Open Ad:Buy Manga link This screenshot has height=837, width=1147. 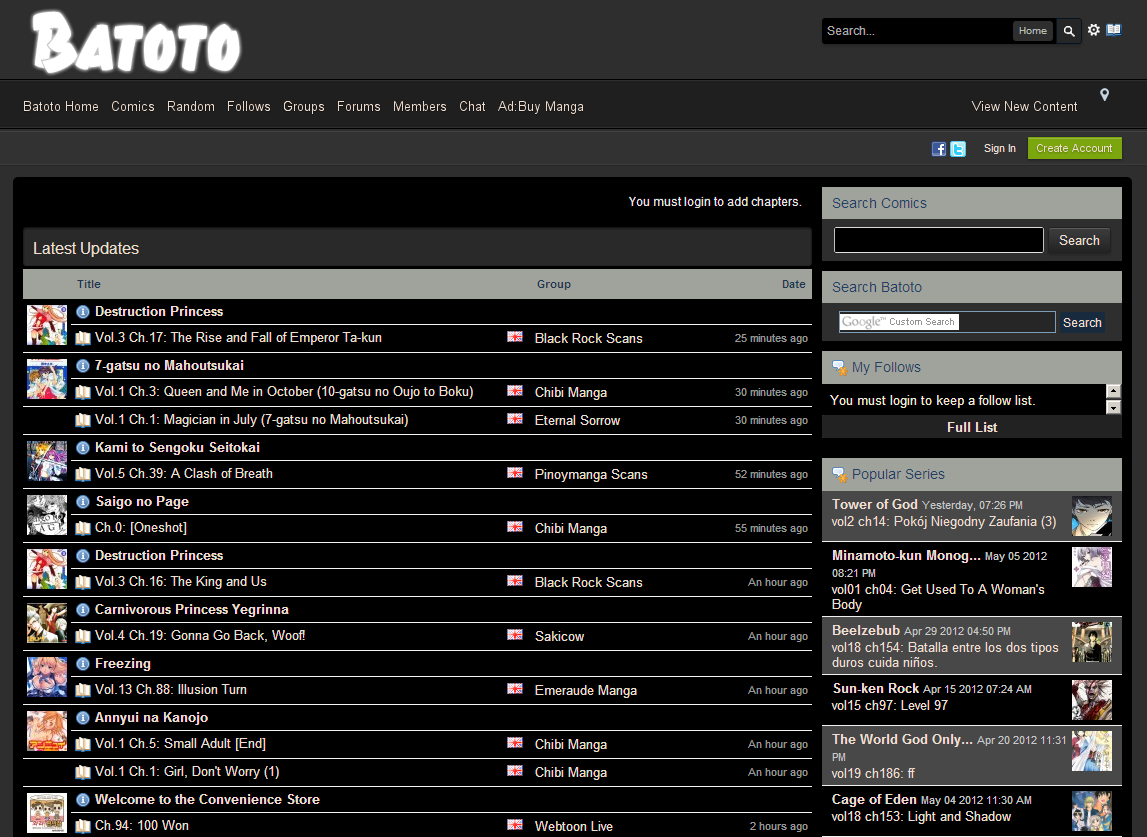point(541,107)
